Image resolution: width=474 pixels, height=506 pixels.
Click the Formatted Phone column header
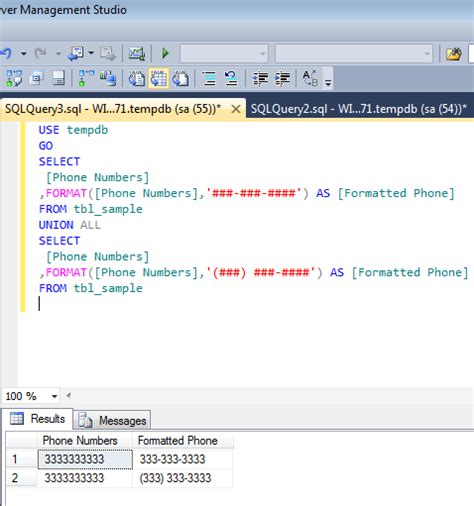[x=183, y=440]
